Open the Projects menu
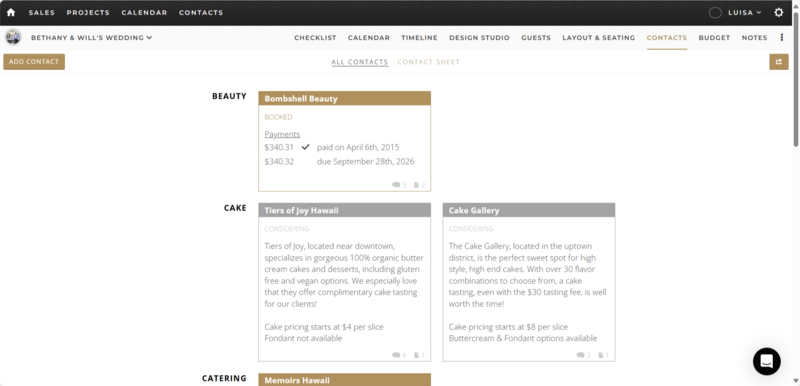800x386 pixels. pos(88,13)
